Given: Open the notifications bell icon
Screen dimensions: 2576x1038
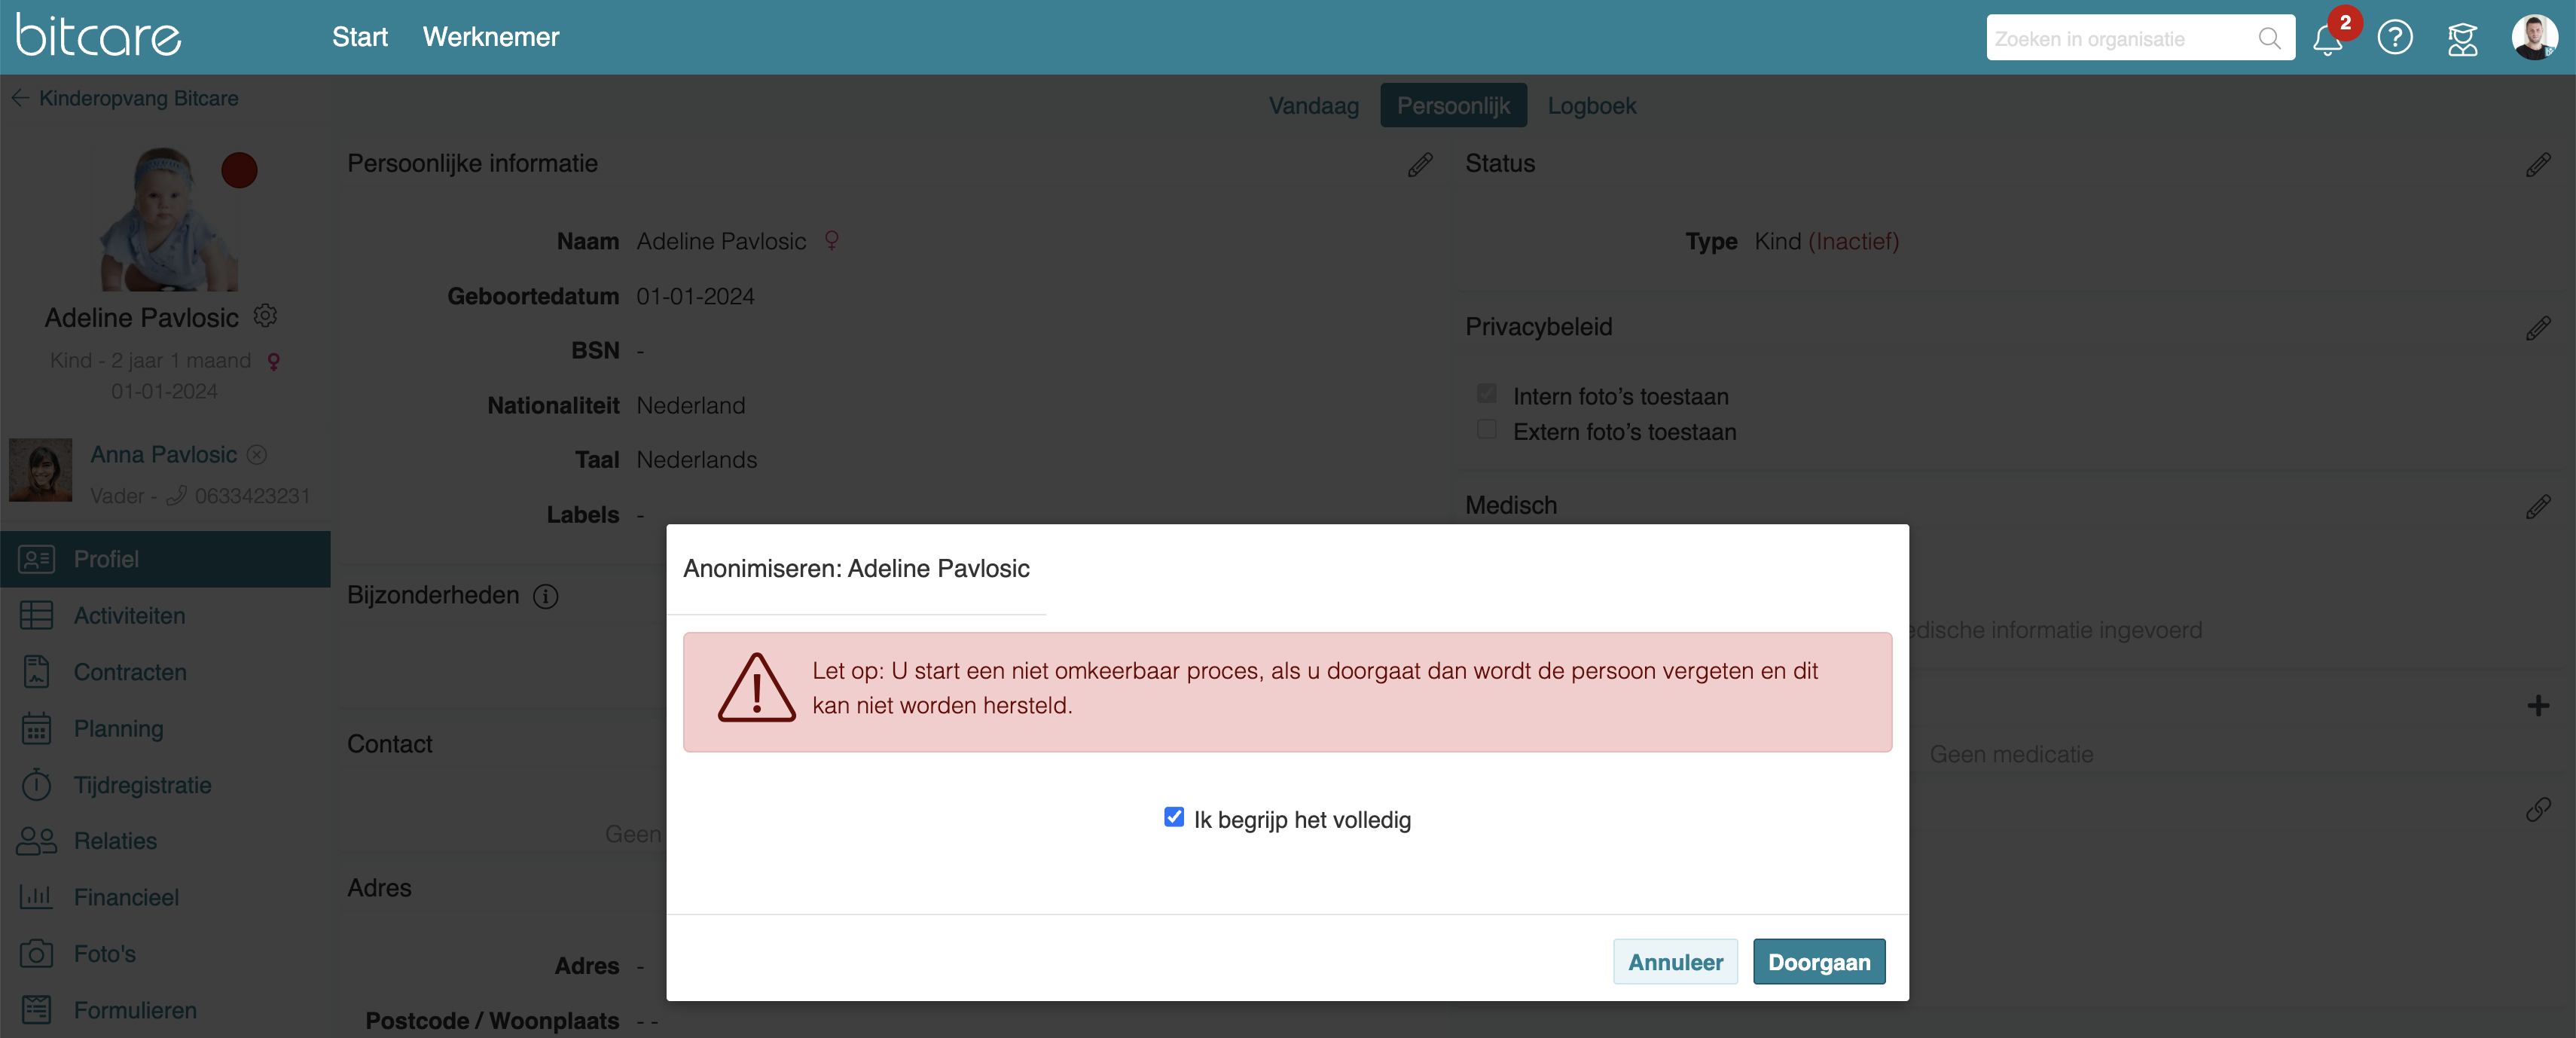Looking at the screenshot, I should coord(2327,40).
